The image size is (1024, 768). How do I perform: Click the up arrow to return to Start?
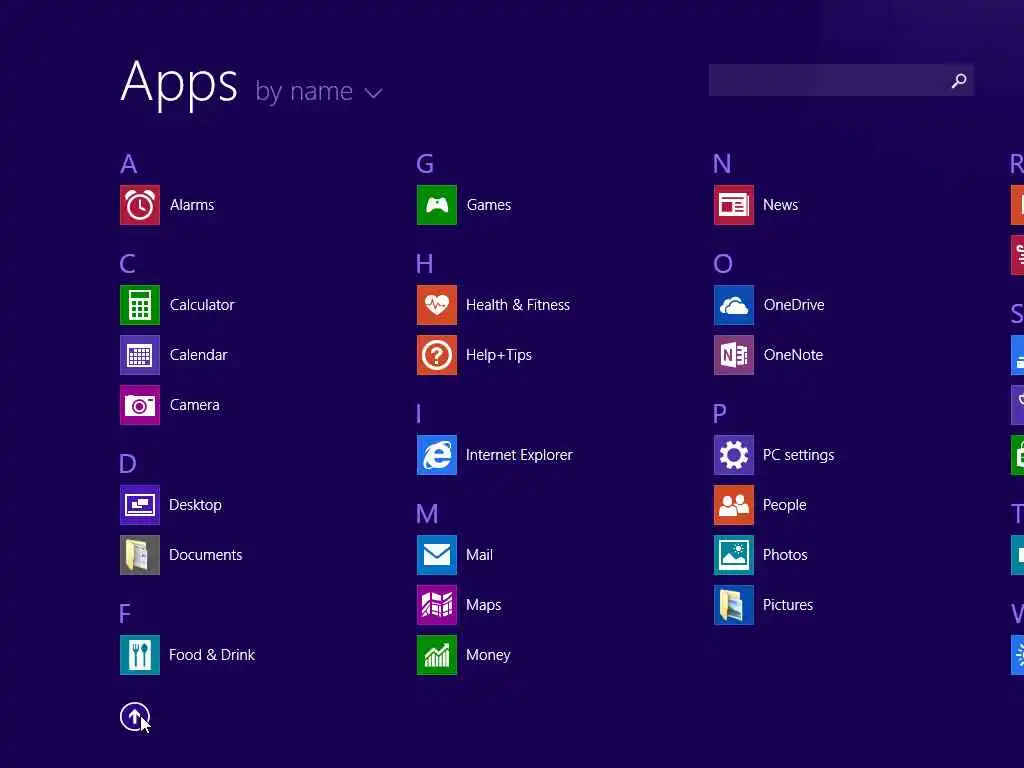point(135,717)
